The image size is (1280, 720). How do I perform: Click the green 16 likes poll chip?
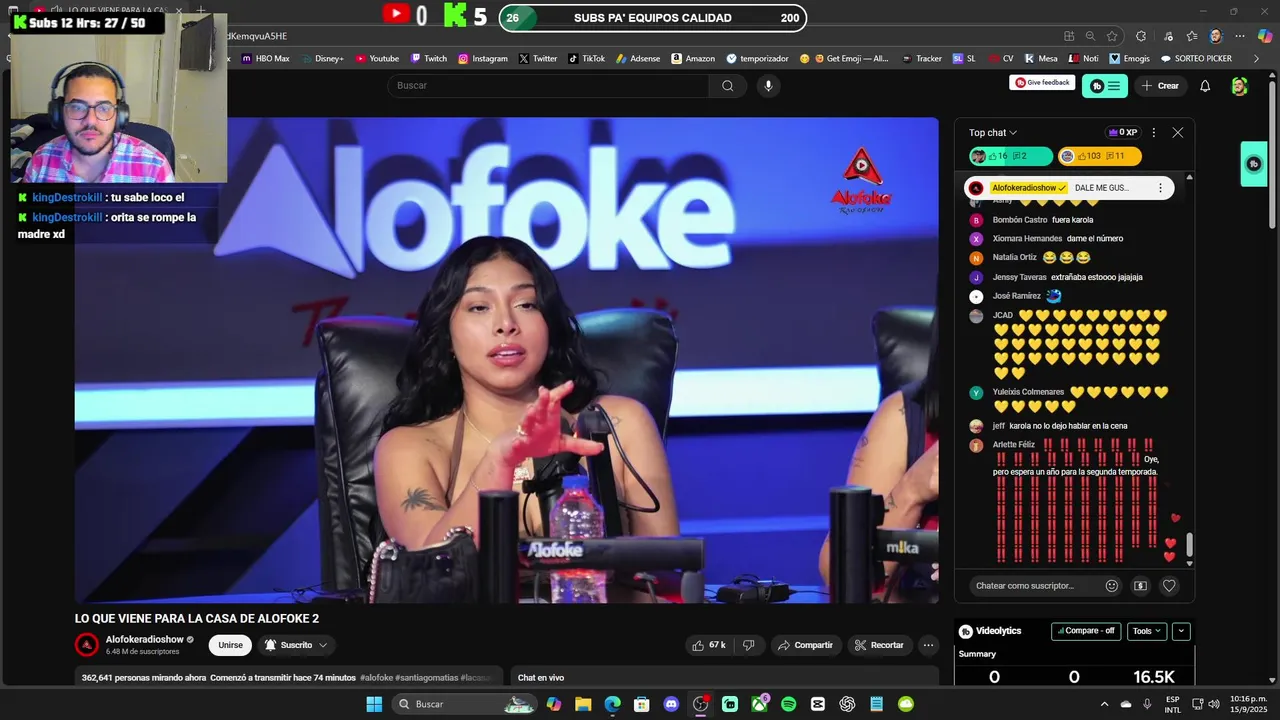click(x=1010, y=156)
